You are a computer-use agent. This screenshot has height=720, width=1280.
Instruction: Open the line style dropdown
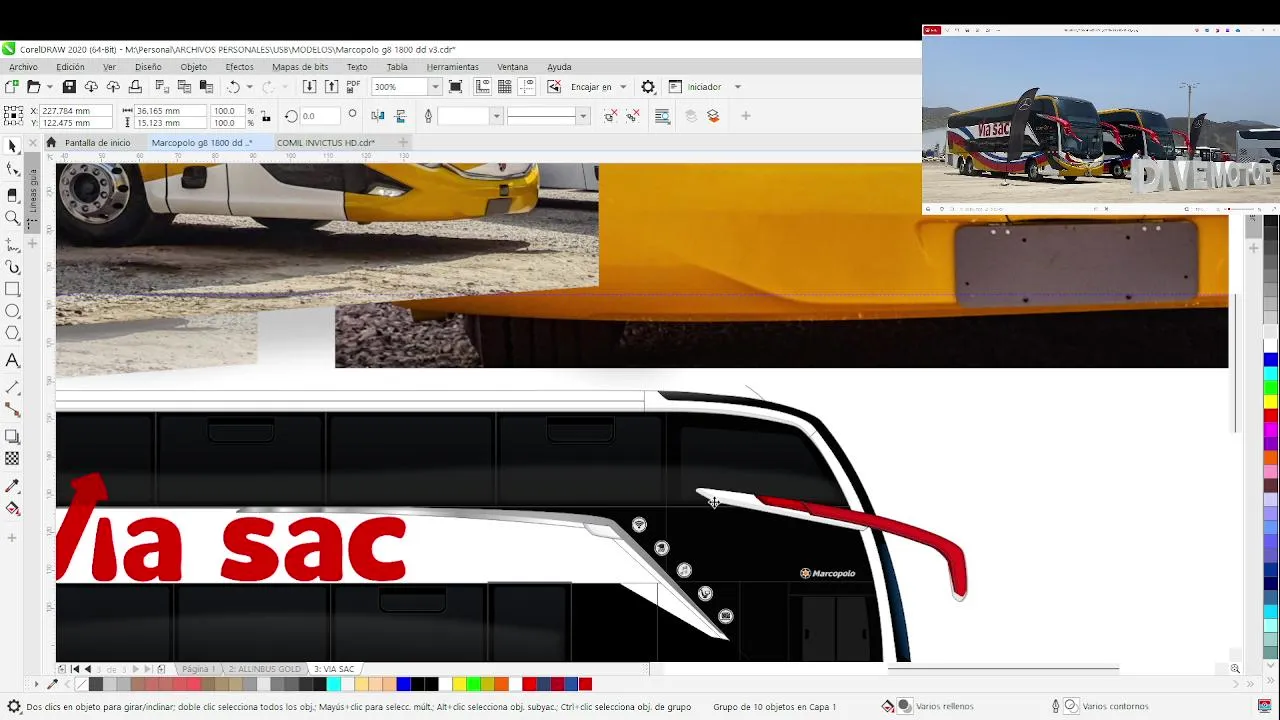pos(583,116)
